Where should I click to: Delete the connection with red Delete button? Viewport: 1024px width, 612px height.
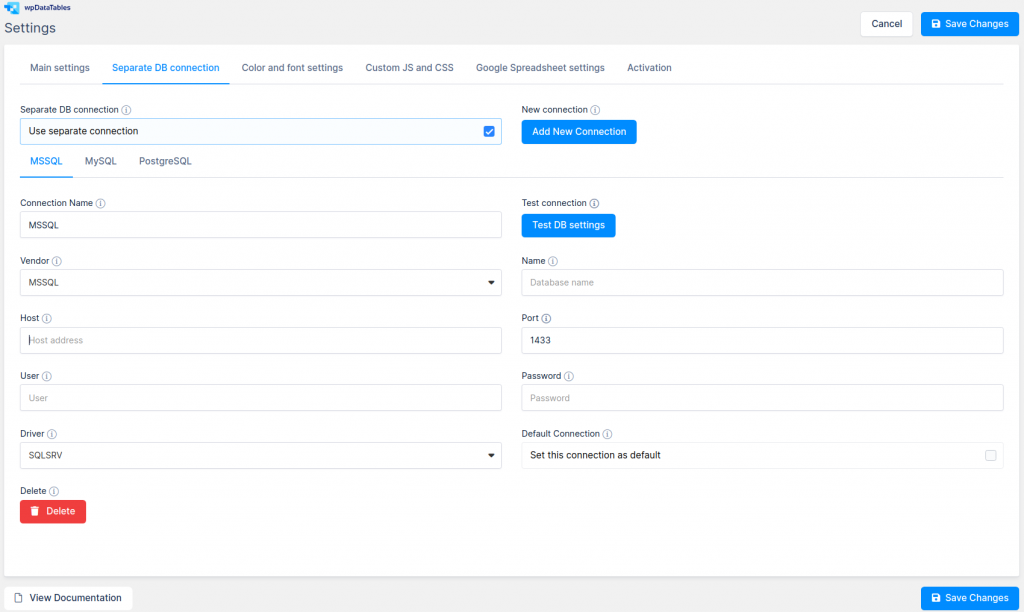coord(53,511)
